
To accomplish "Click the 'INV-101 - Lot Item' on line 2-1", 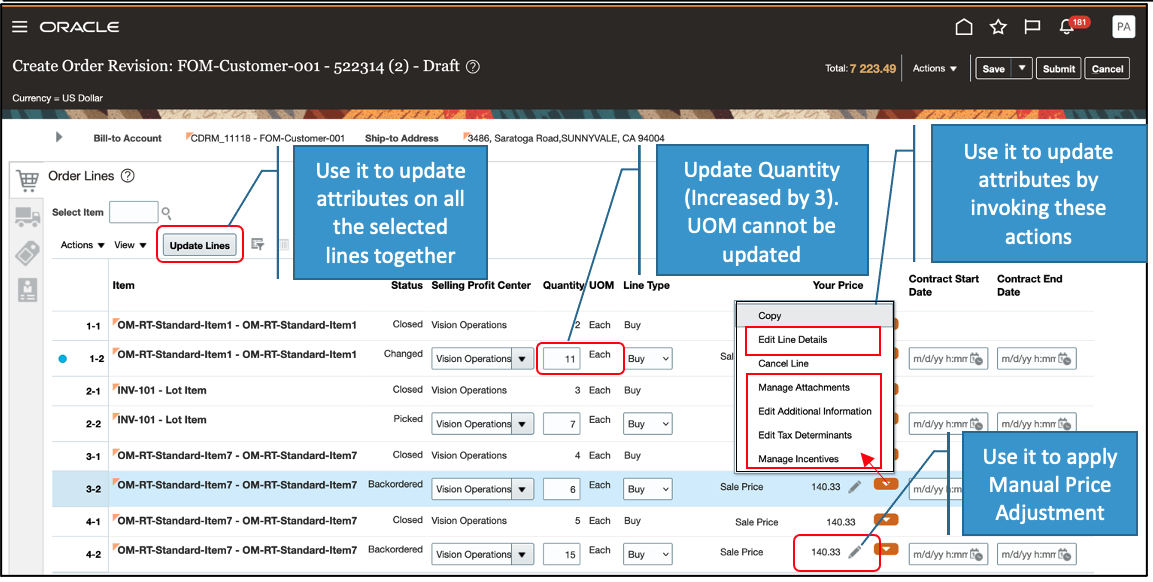I will 162,390.
